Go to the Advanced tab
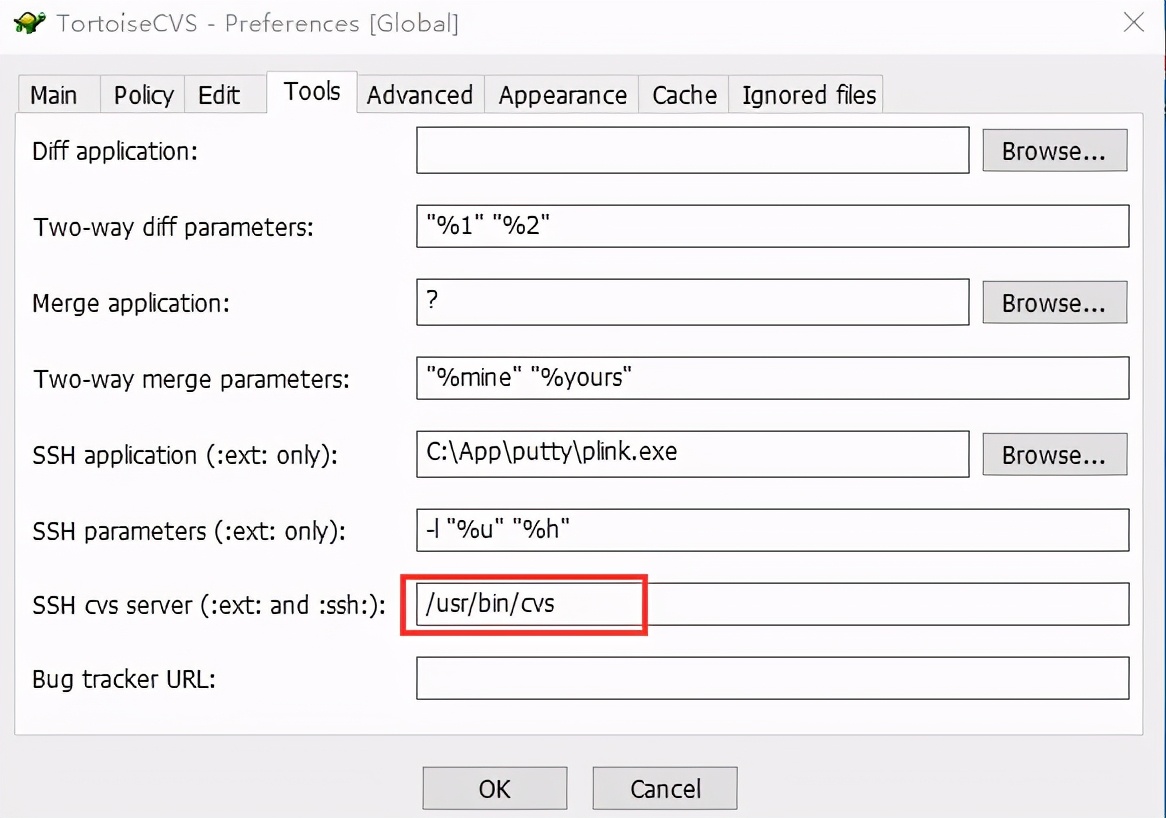This screenshot has width=1166, height=818. 420,95
